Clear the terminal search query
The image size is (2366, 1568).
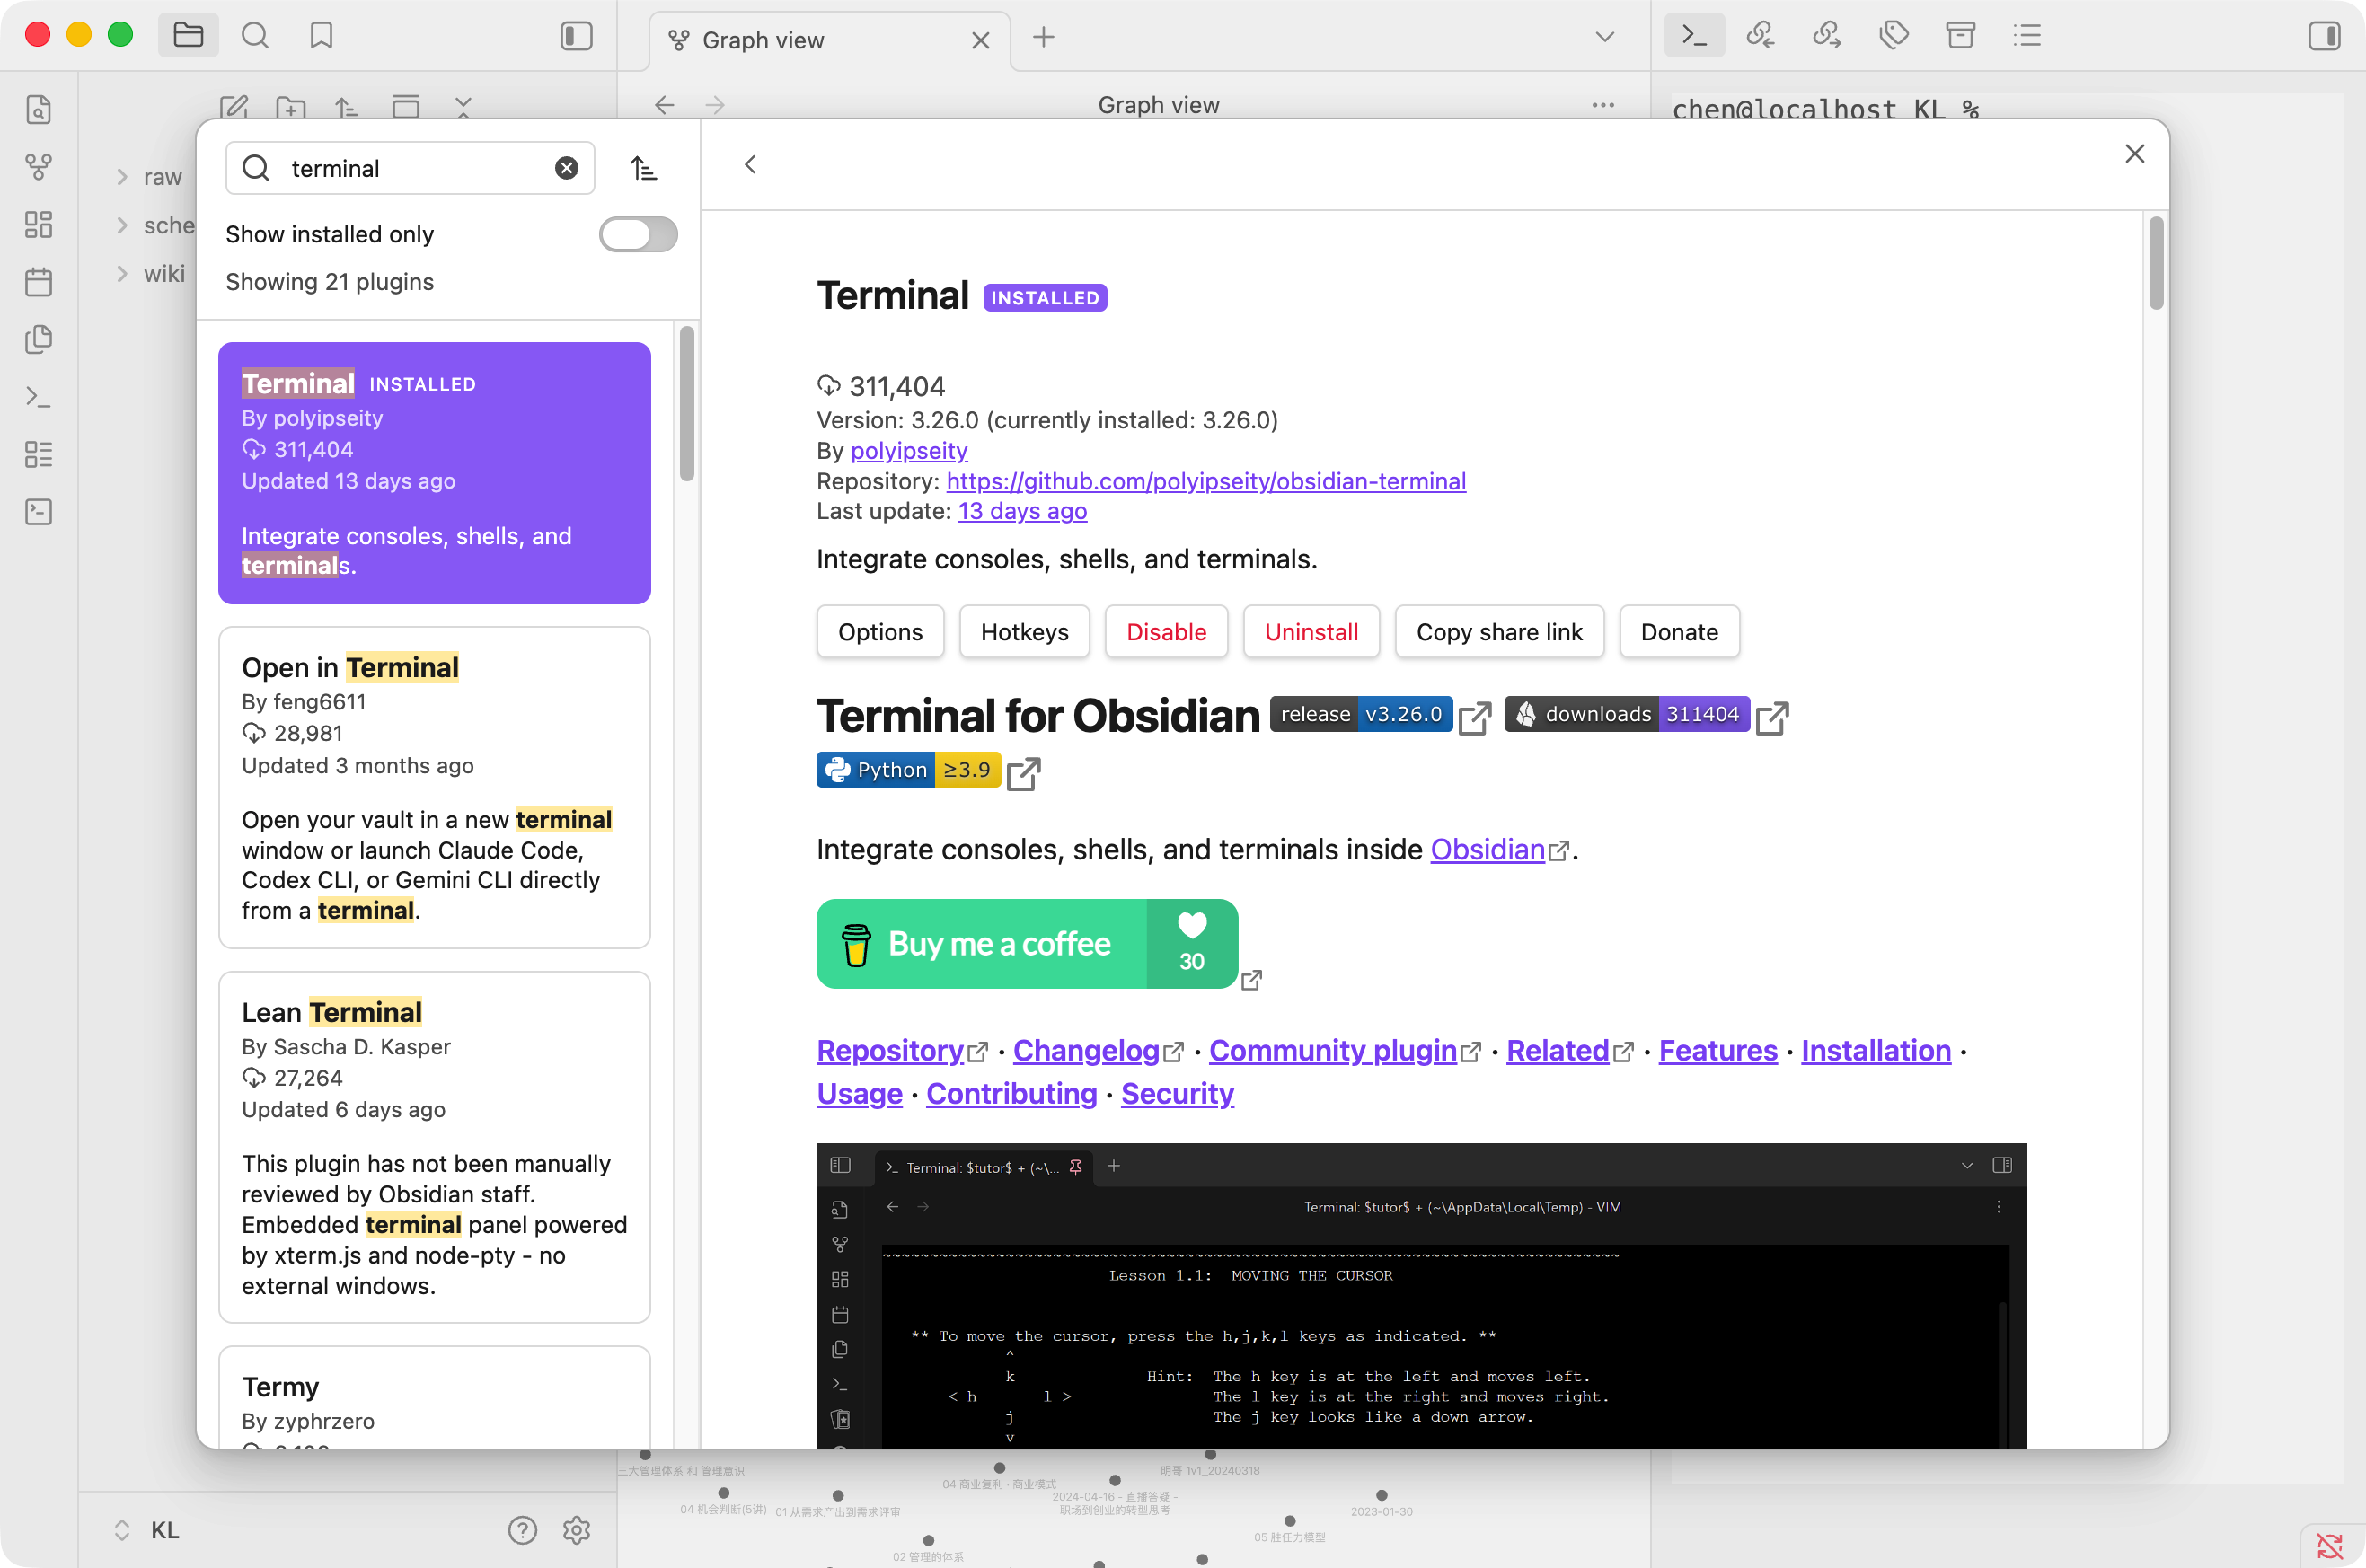(x=567, y=168)
